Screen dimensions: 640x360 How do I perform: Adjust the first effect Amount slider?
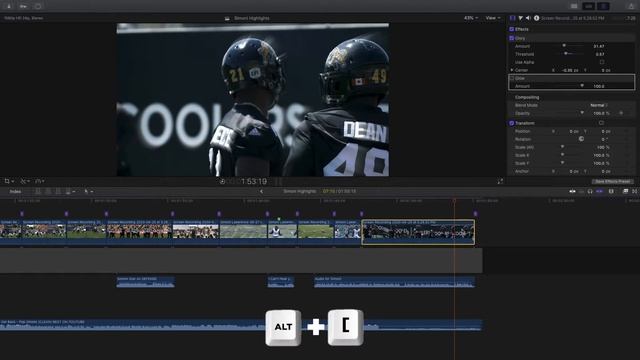[x=564, y=46]
